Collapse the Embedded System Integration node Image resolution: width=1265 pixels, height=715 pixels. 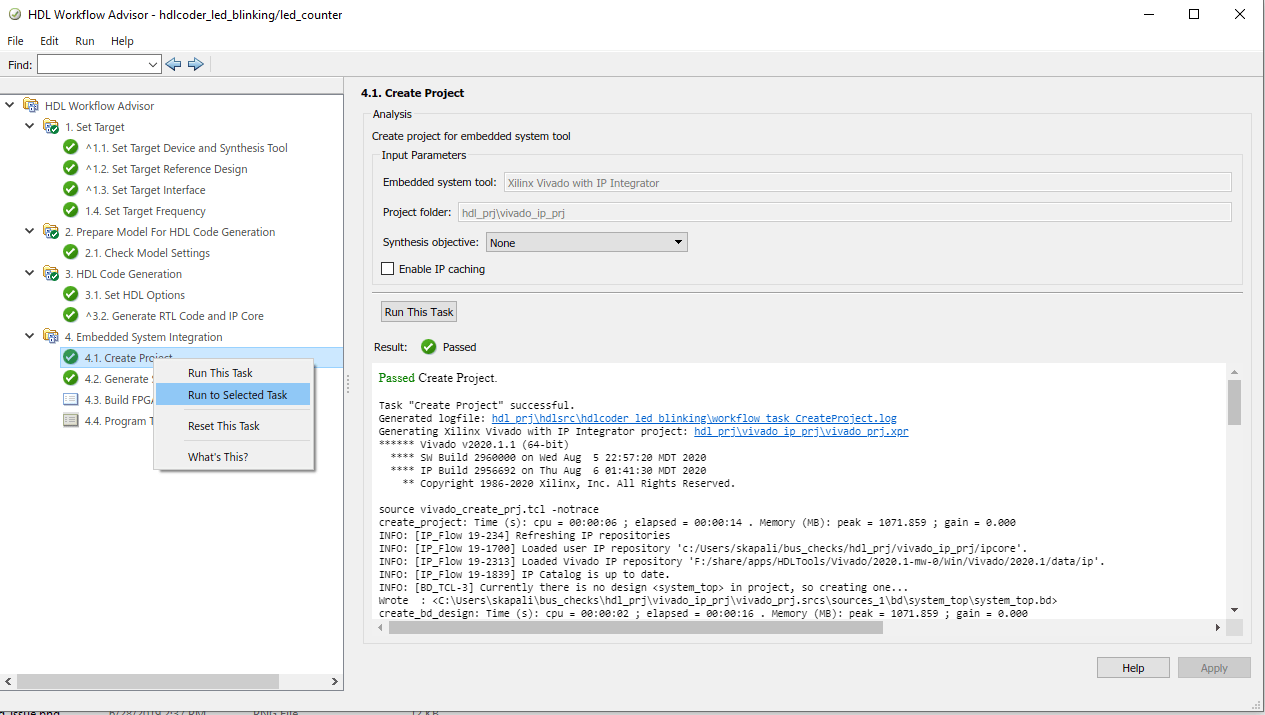point(30,336)
